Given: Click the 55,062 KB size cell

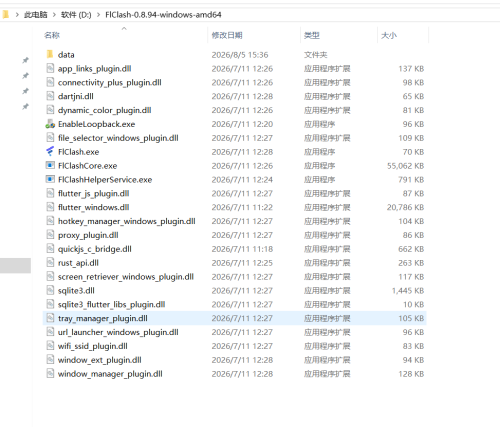Looking at the screenshot, I should pos(405,166).
